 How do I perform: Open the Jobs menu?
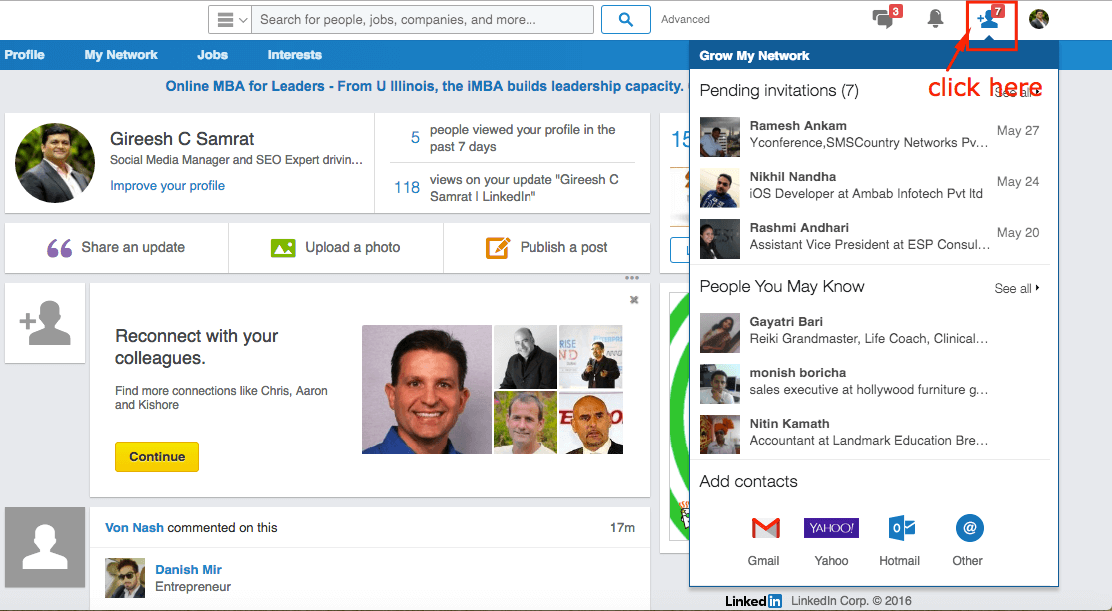(213, 55)
